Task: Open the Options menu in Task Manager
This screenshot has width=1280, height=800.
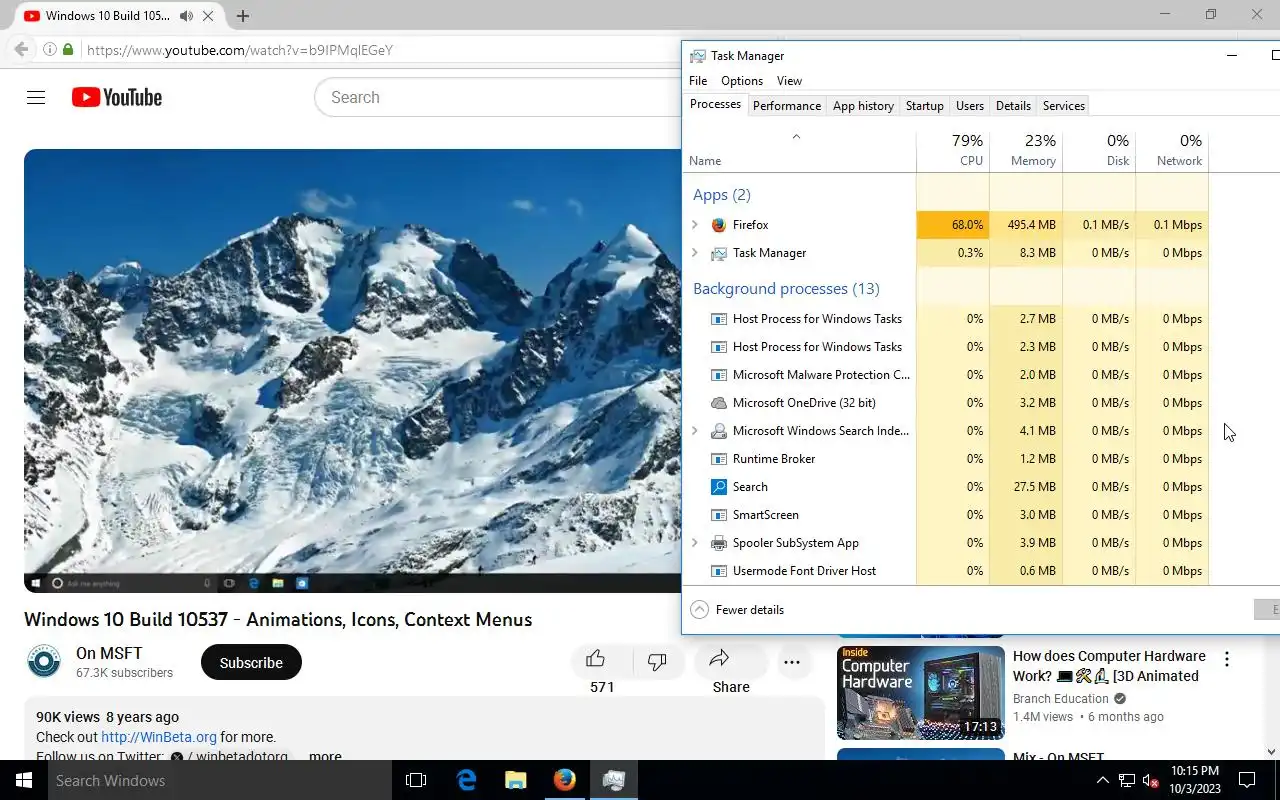Action: (x=742, y=81)
